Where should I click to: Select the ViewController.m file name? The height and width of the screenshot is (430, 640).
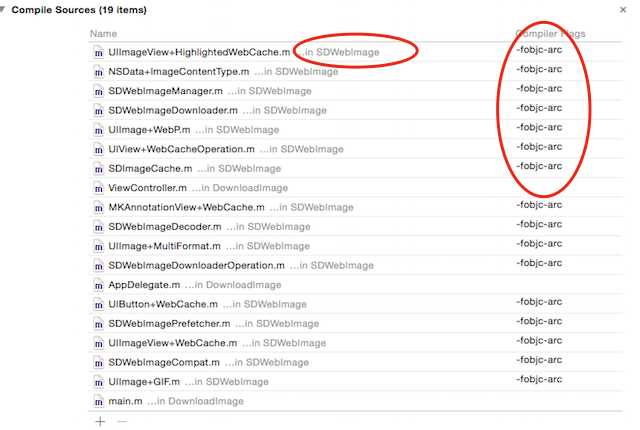point(147,188)
